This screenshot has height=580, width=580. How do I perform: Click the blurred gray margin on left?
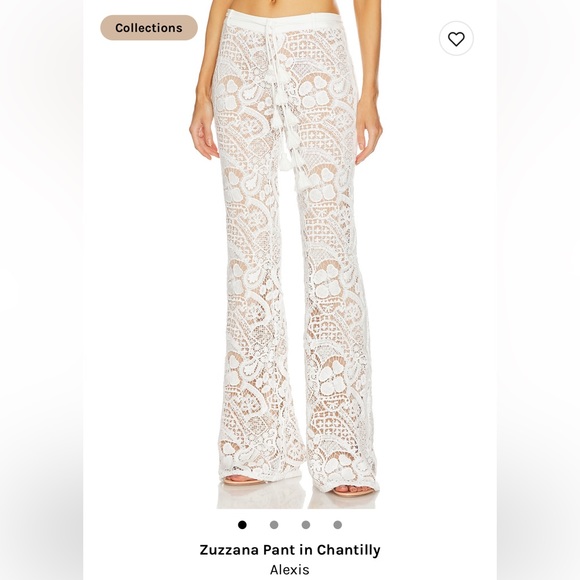coord(41,290)
